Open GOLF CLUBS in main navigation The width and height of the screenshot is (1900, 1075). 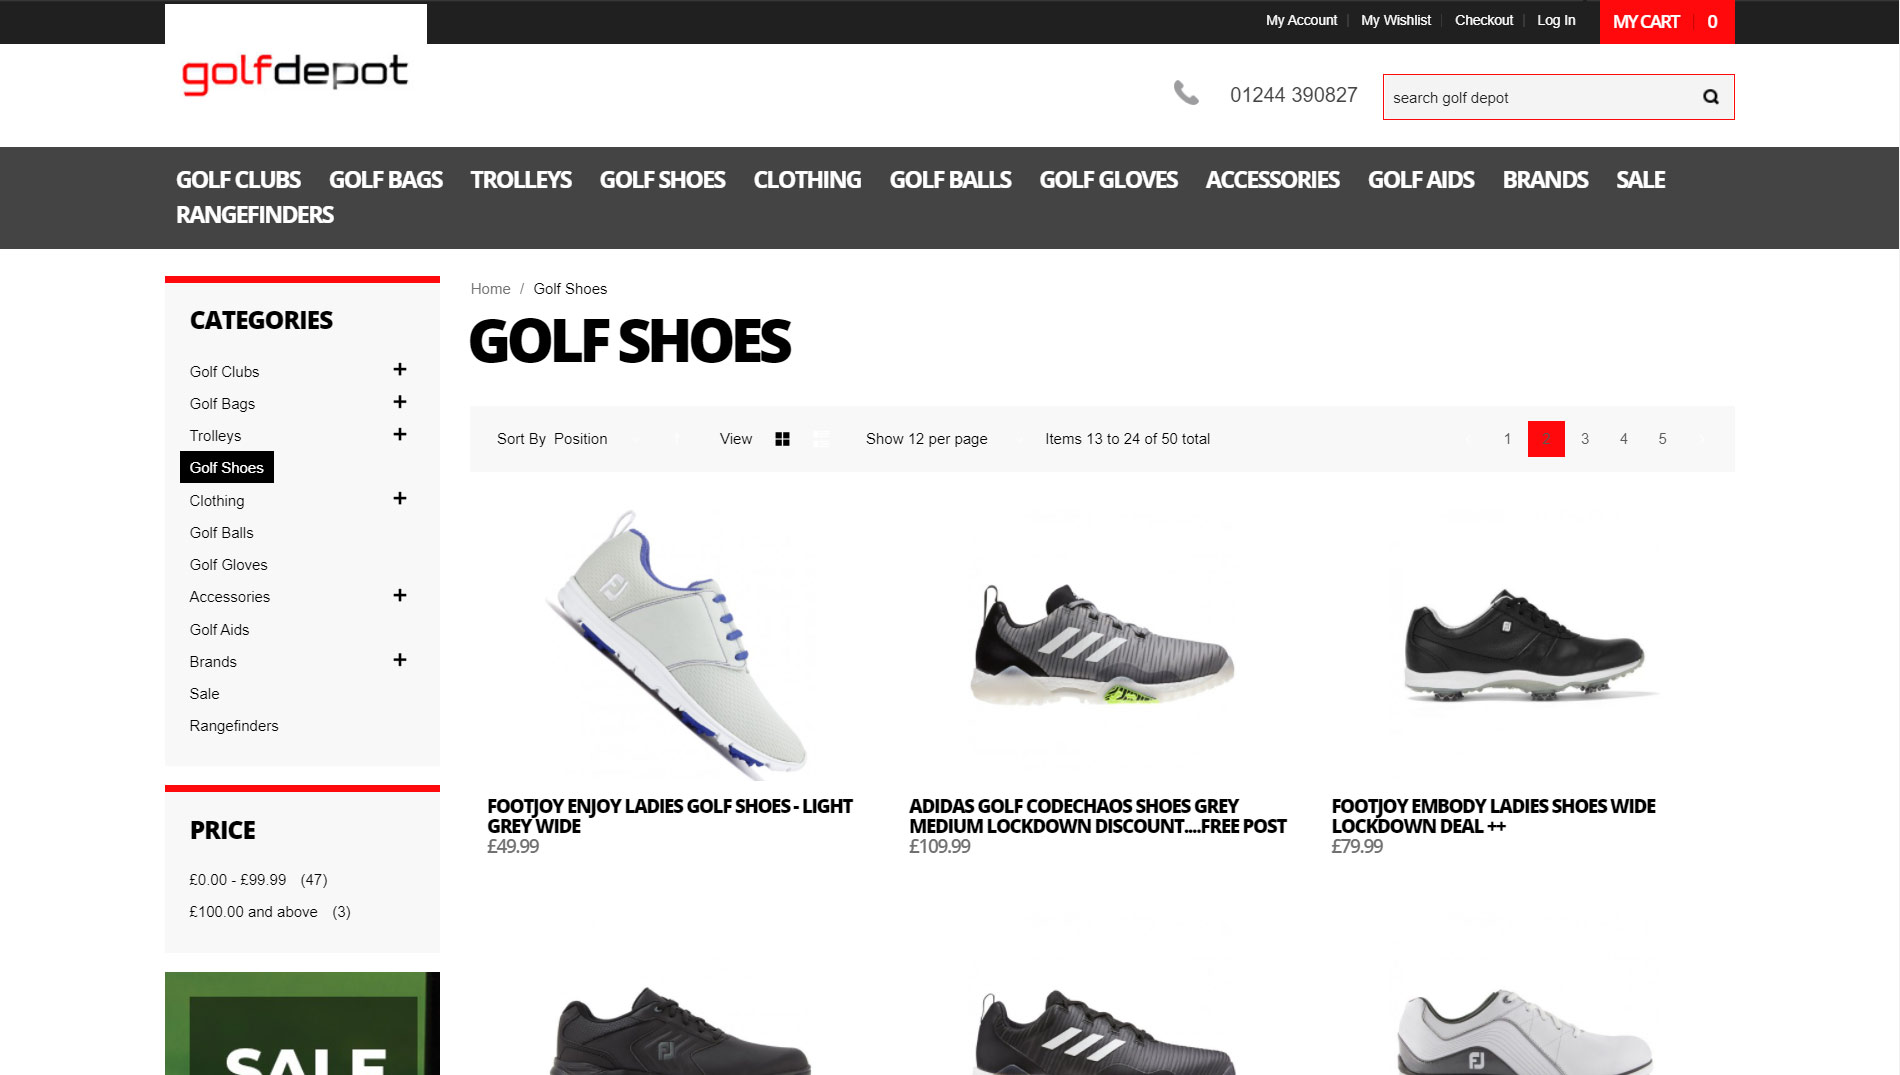[238, 180]
